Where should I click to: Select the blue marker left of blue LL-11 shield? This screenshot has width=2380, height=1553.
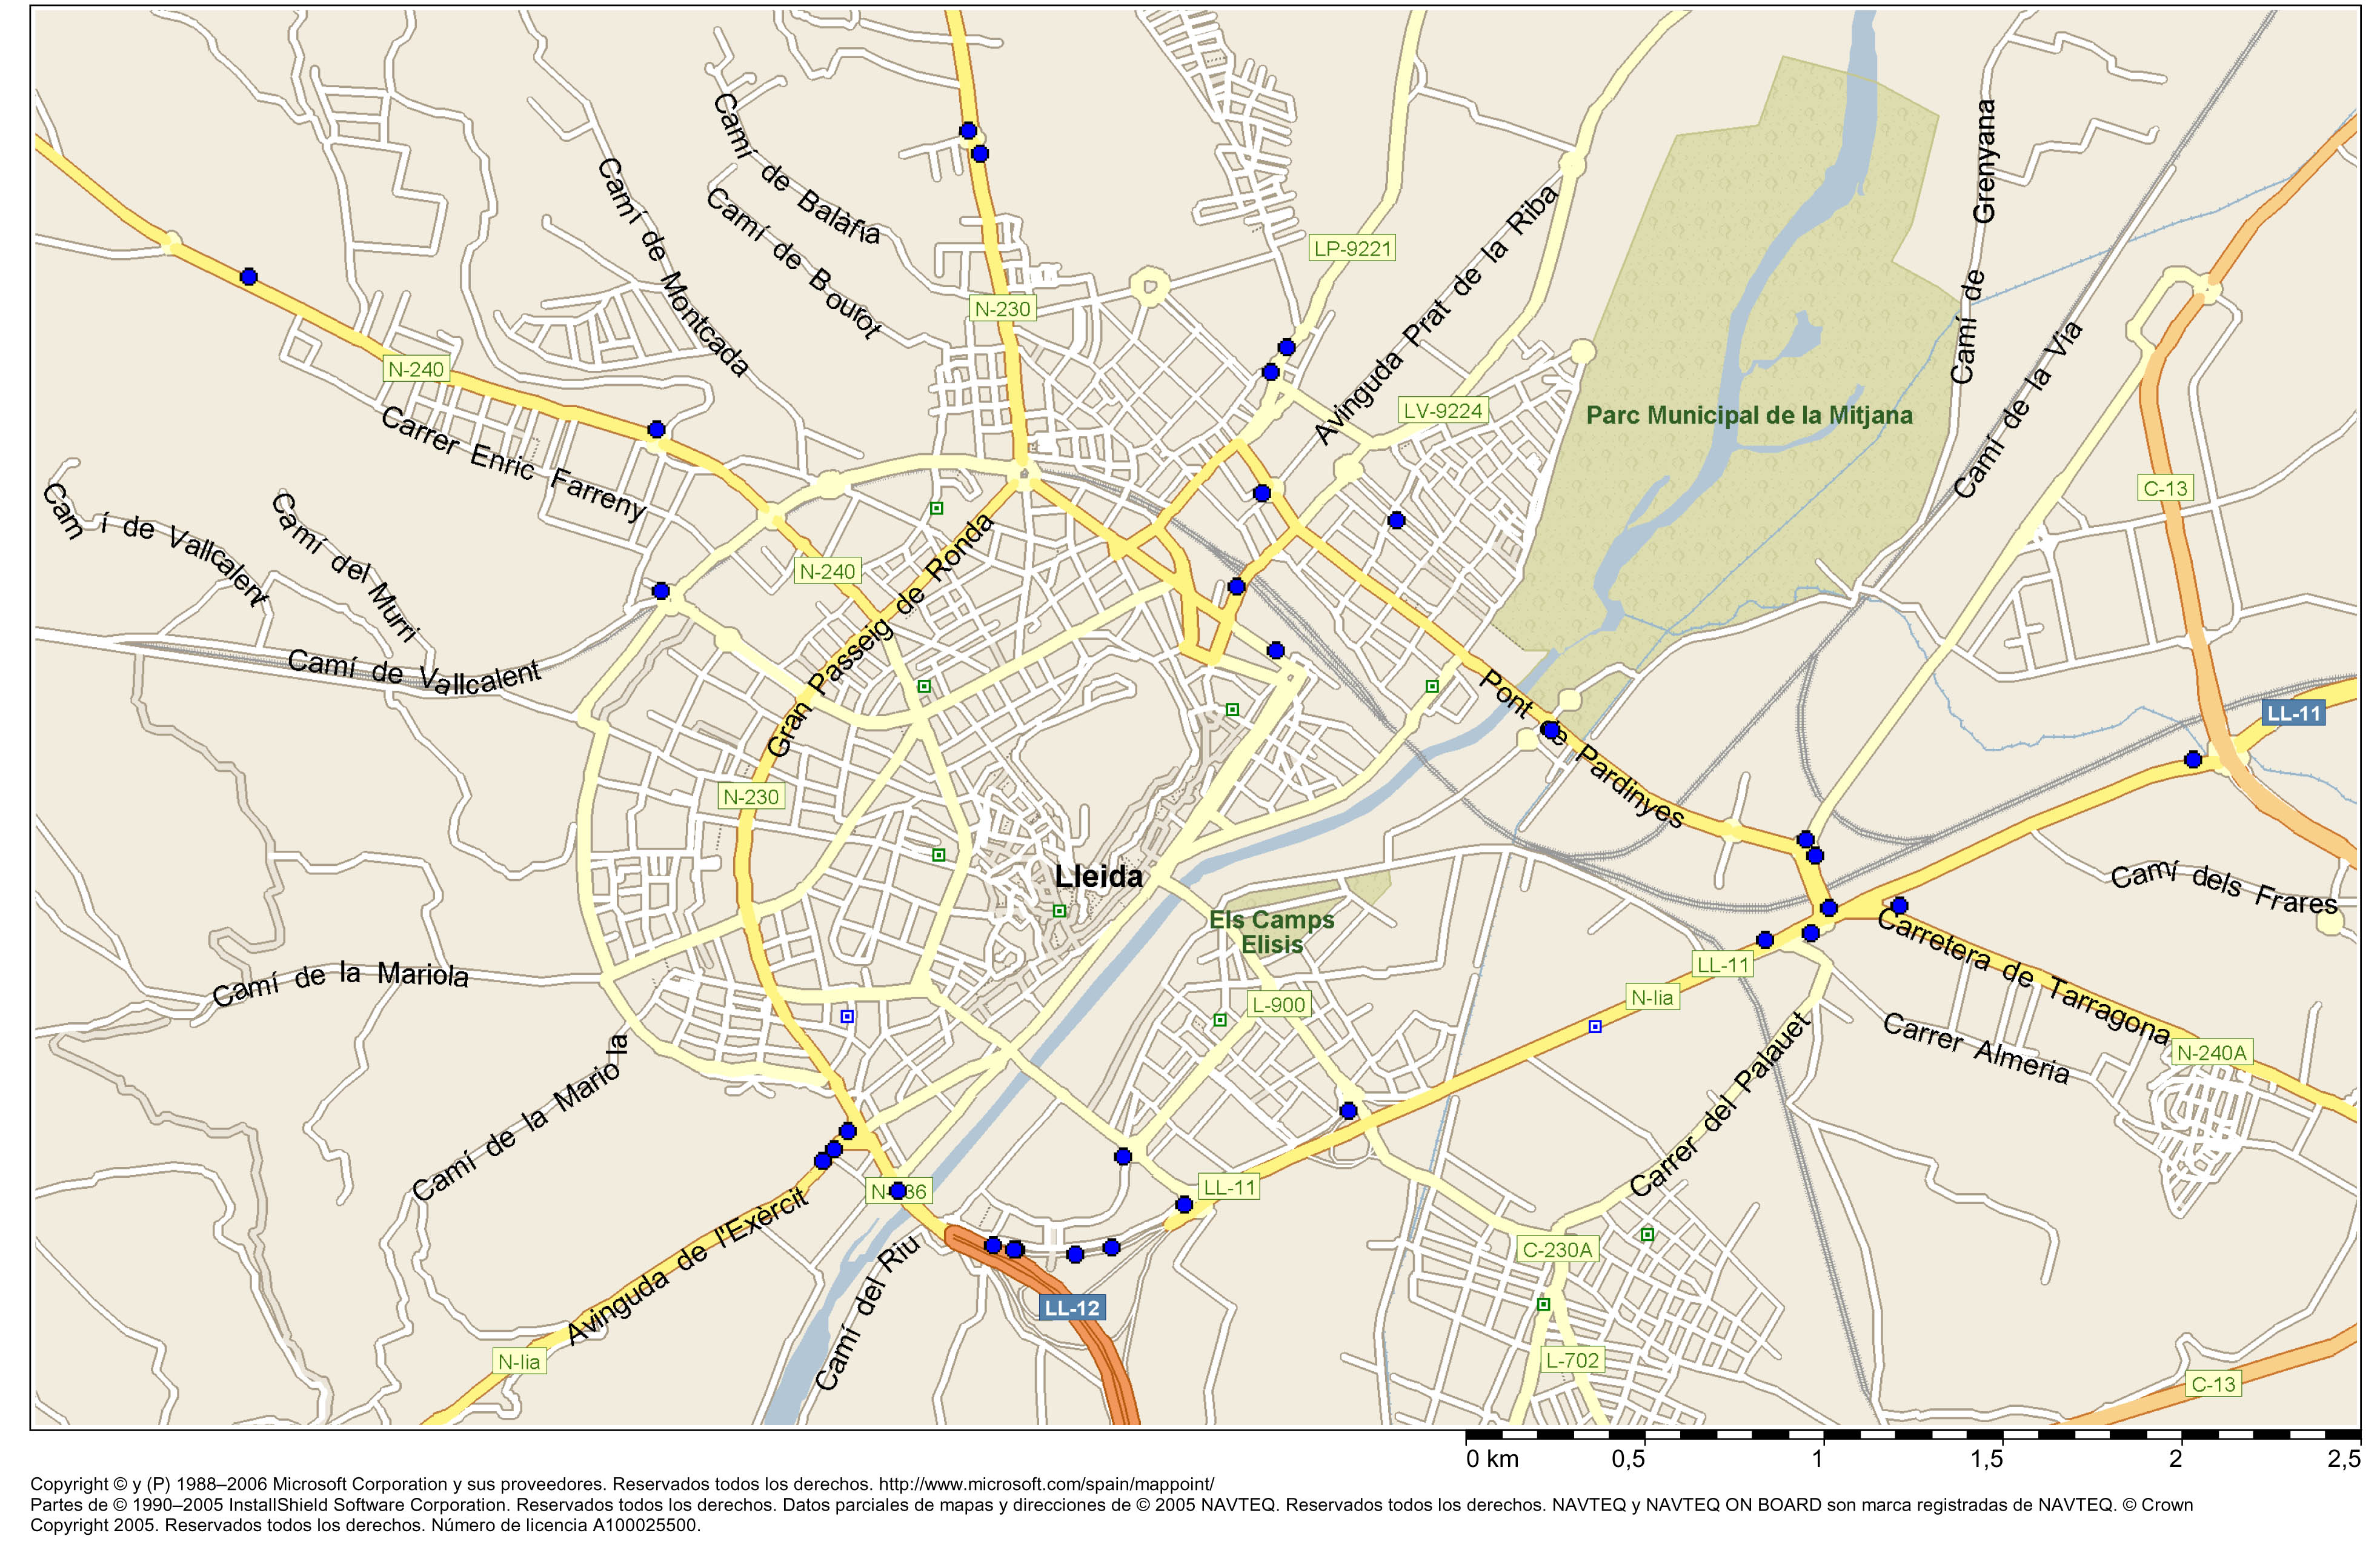[x=2193, y=760]
